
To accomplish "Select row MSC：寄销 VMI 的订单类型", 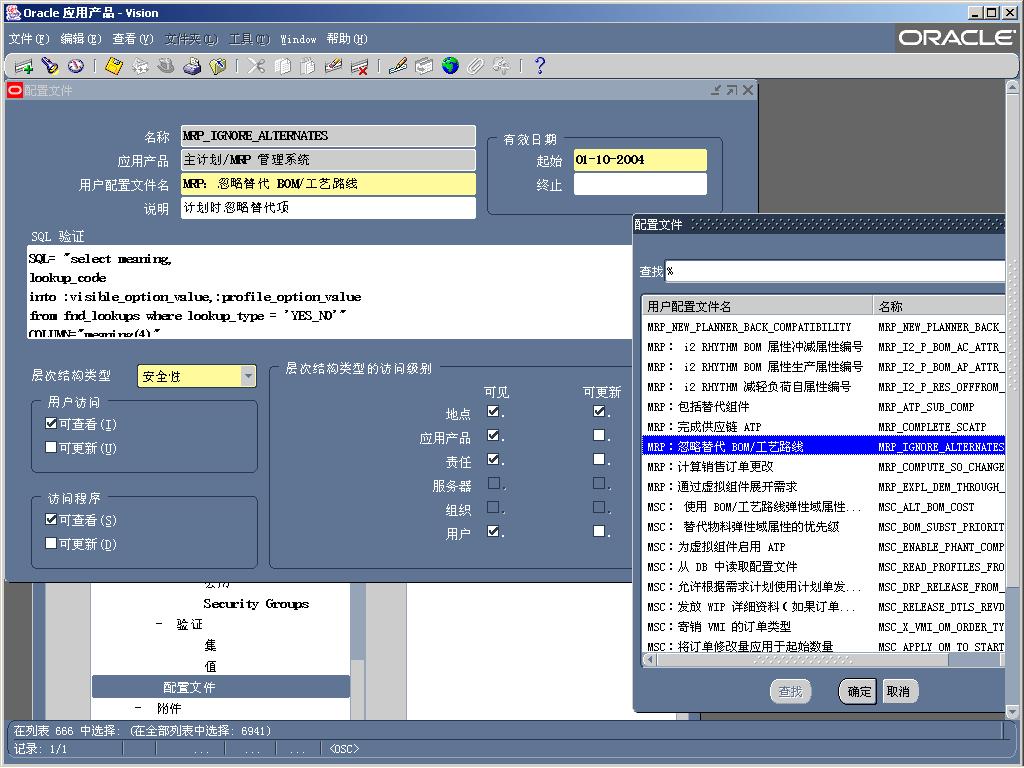I will click(x=824, y=627).
